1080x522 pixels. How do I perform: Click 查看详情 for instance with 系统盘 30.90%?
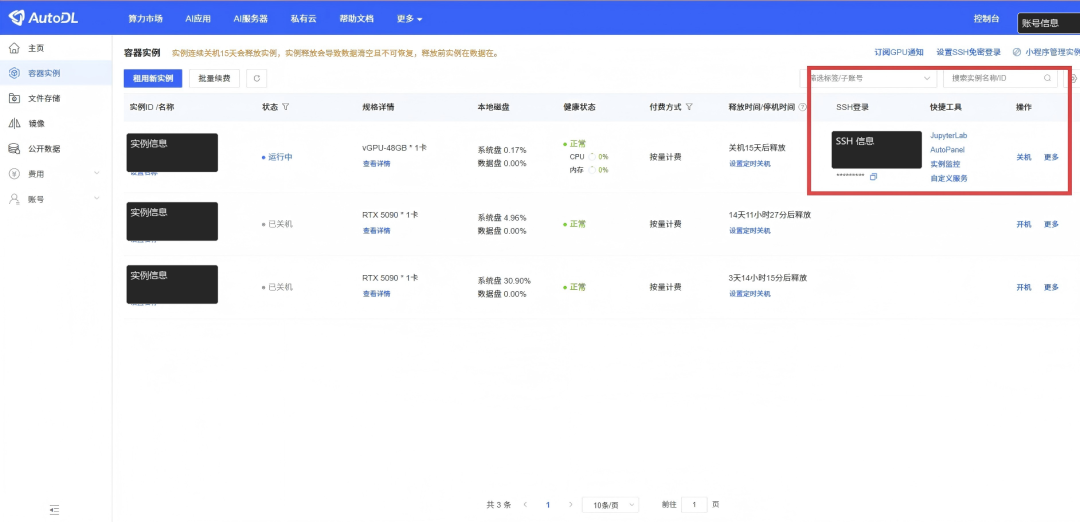pos(376,294)
